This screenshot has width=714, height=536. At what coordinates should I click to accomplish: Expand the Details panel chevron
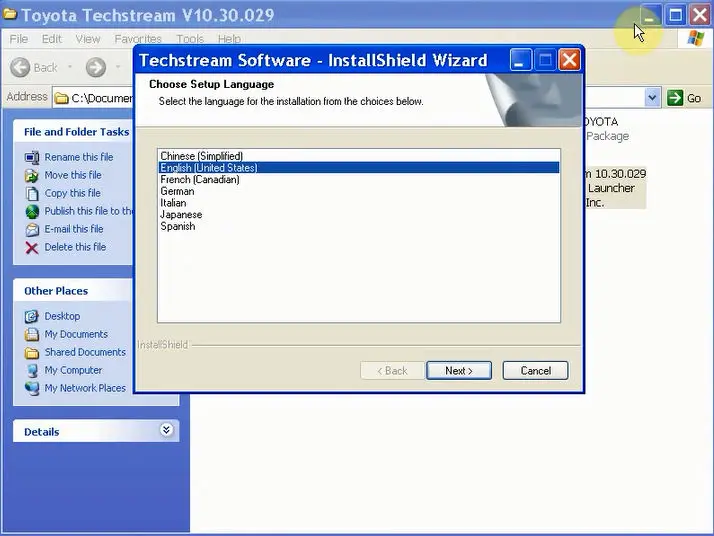tap(166, 430)
